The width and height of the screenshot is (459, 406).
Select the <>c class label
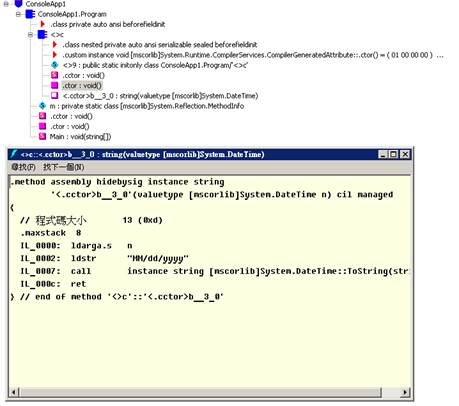click(57, 34)
